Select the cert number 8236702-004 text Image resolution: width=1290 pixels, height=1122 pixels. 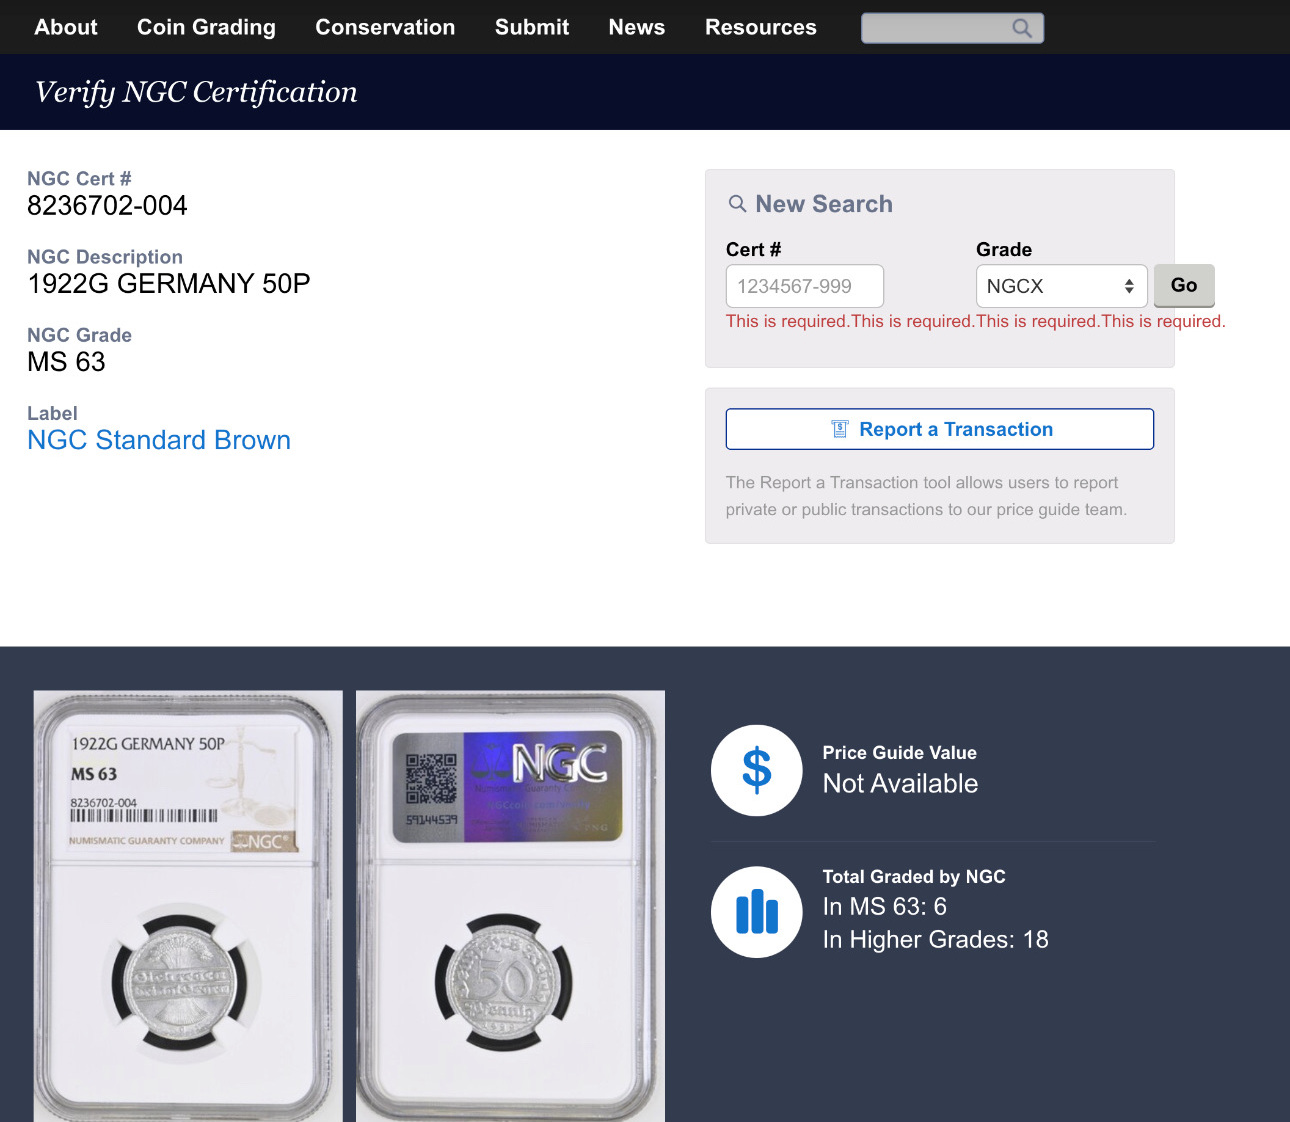tap(107, 206)
